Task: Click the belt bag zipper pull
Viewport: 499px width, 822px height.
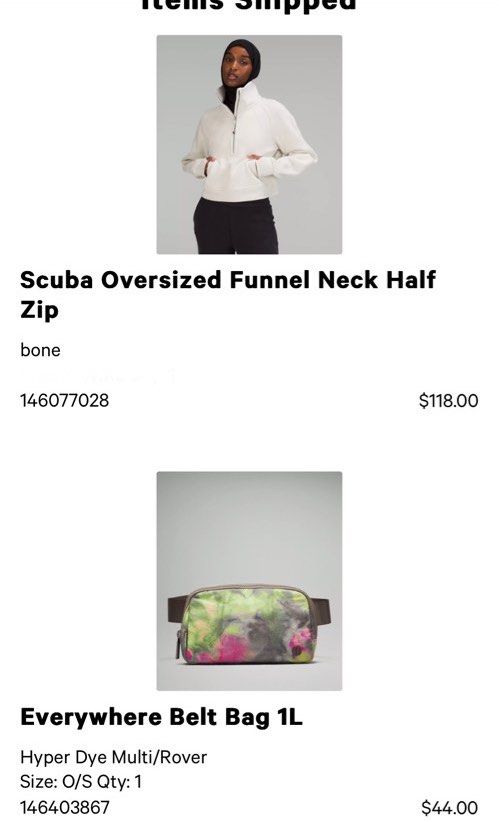Action: [x=180, y=646]
